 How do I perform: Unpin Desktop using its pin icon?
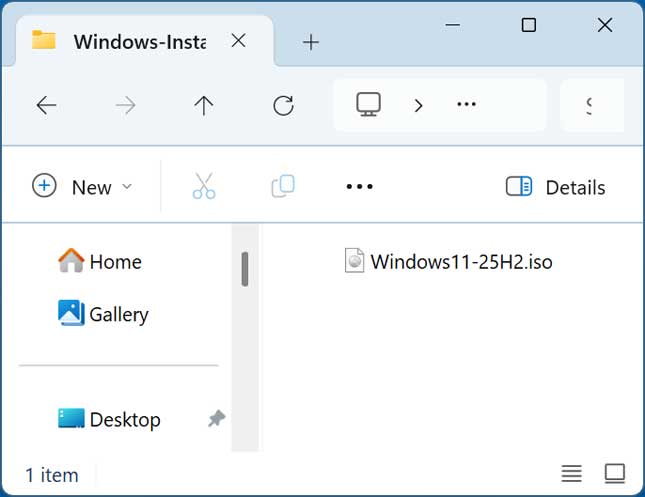(x=216, y=418)
